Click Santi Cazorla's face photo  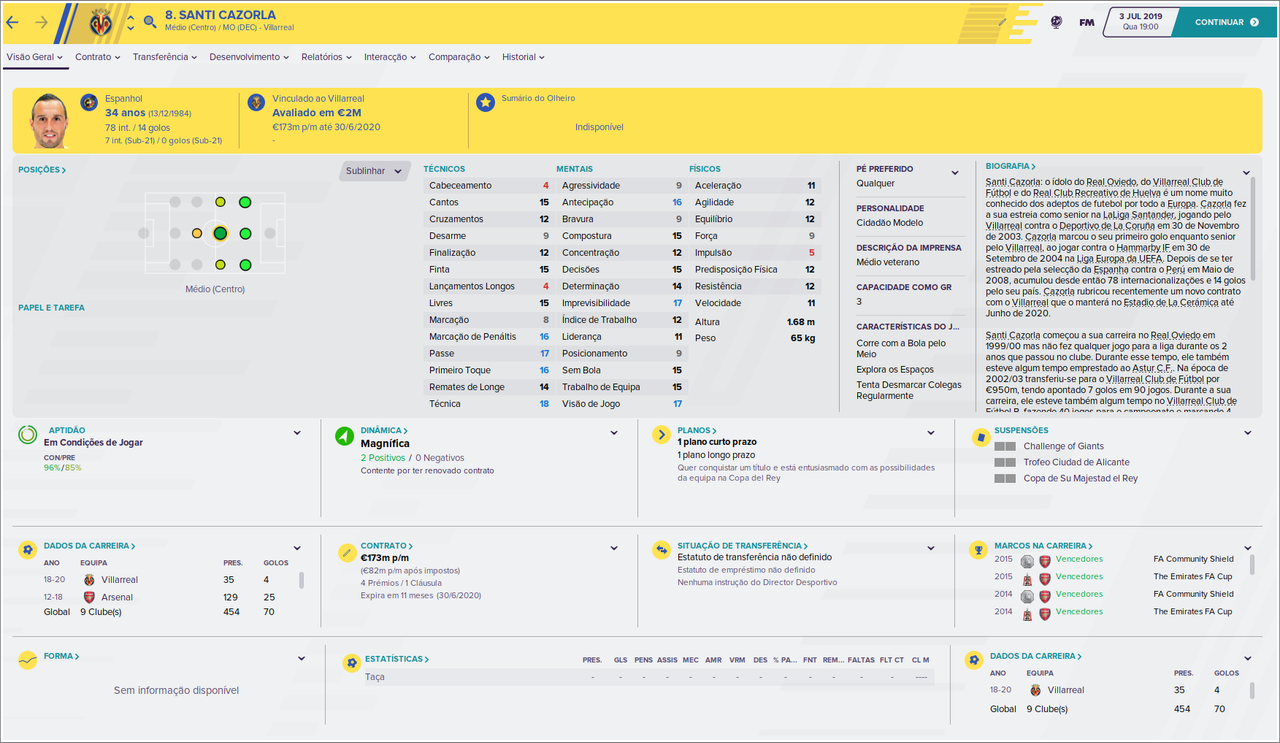pos(48,121)
